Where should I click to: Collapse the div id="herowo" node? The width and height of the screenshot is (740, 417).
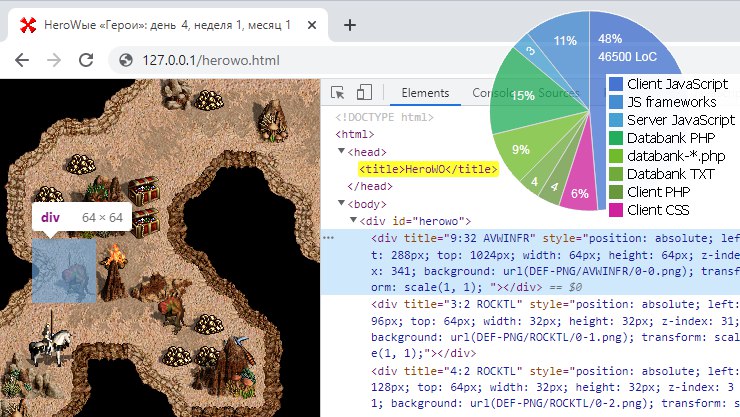click(x=353, y=220)
